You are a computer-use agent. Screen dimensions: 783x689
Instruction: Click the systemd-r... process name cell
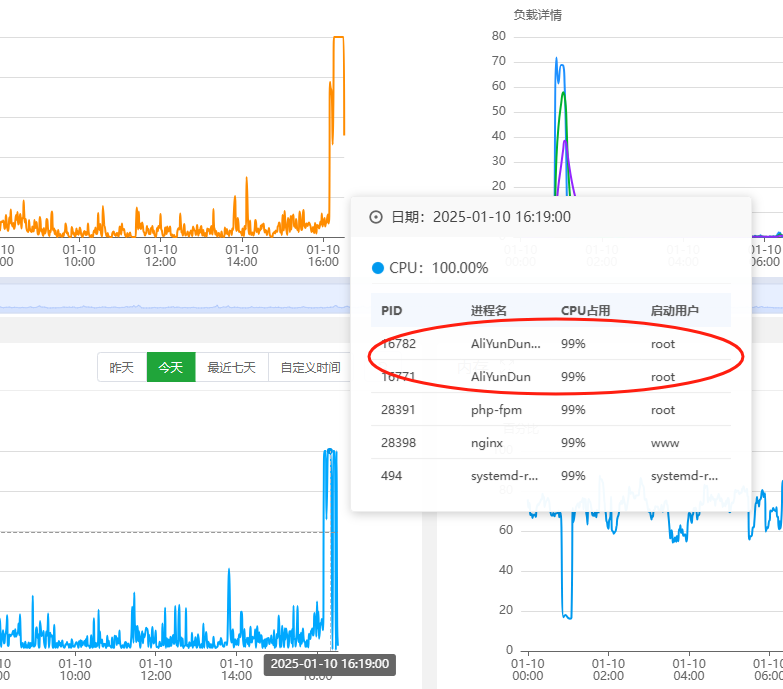(x=504, y=476)
